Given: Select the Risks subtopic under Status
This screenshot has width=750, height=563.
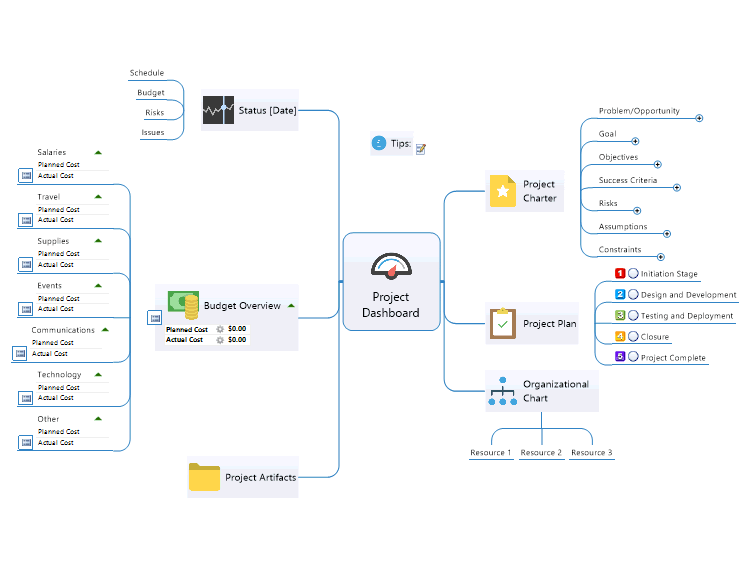Looking at the screenshot, I should (154, 112).
